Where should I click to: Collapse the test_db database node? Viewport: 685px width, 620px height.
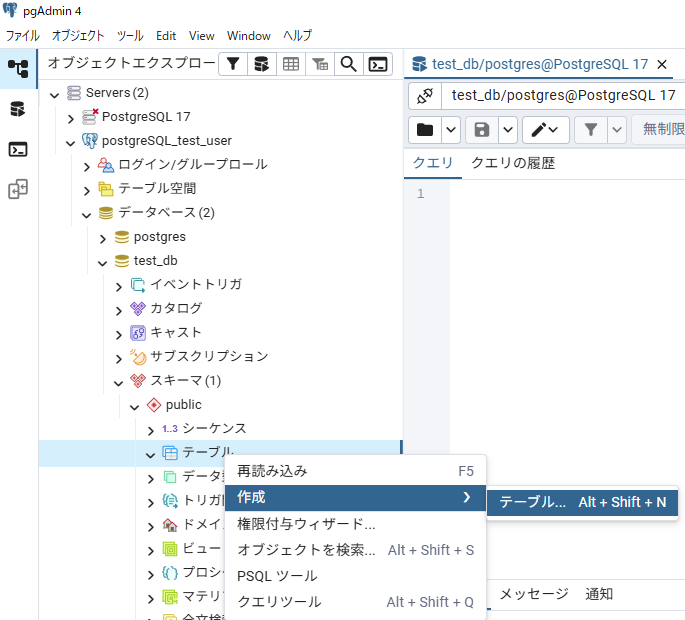click(103, 263)
